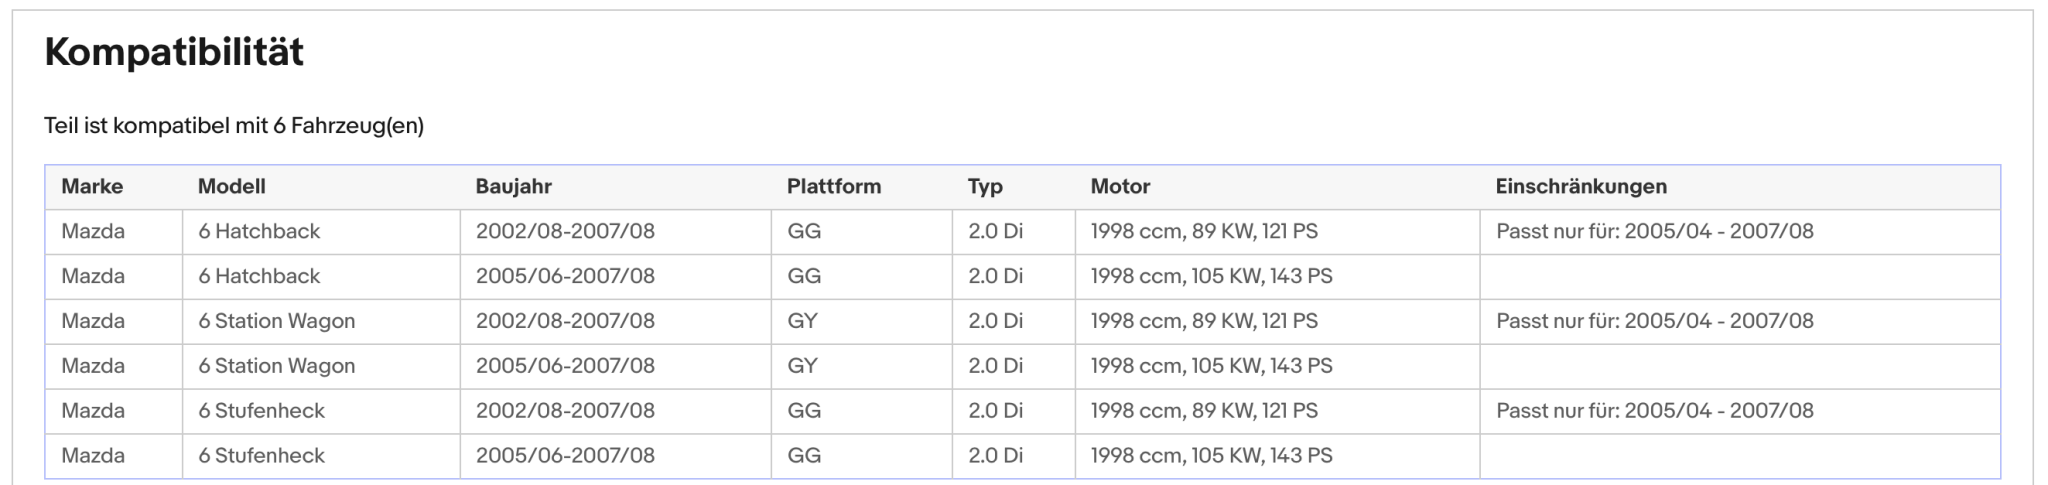Click 'Mazda' in the Hatchback 2005/06 row

coord(93,276)
